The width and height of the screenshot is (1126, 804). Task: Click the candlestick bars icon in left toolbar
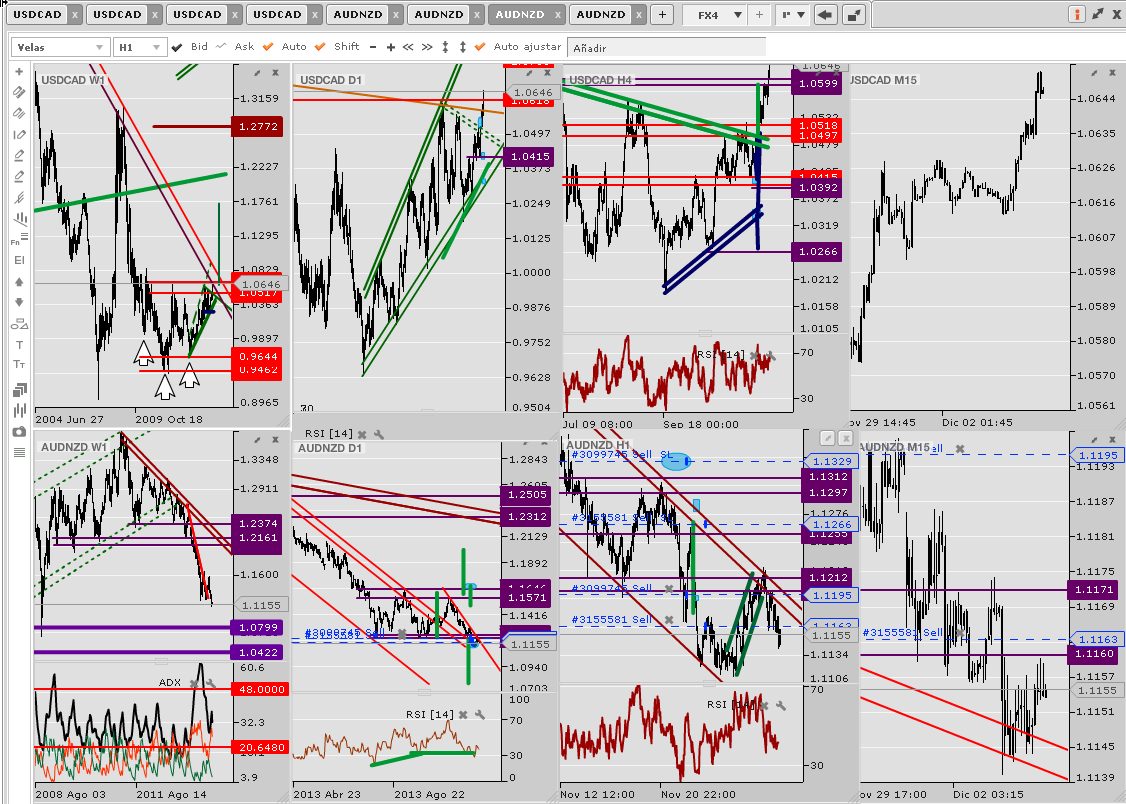coord(19,411)
